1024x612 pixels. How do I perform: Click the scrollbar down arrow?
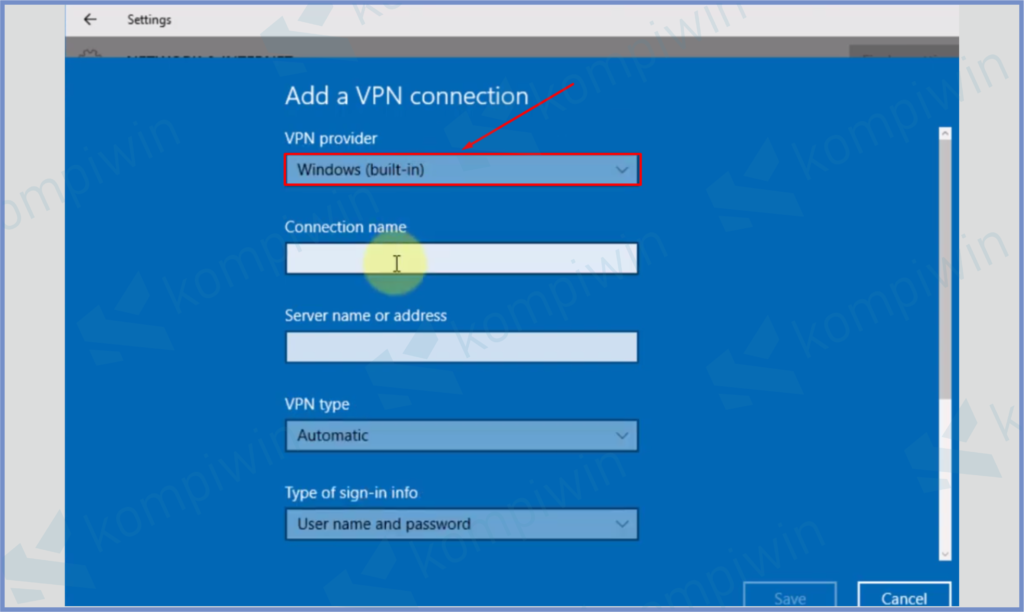tap(944, 553)
